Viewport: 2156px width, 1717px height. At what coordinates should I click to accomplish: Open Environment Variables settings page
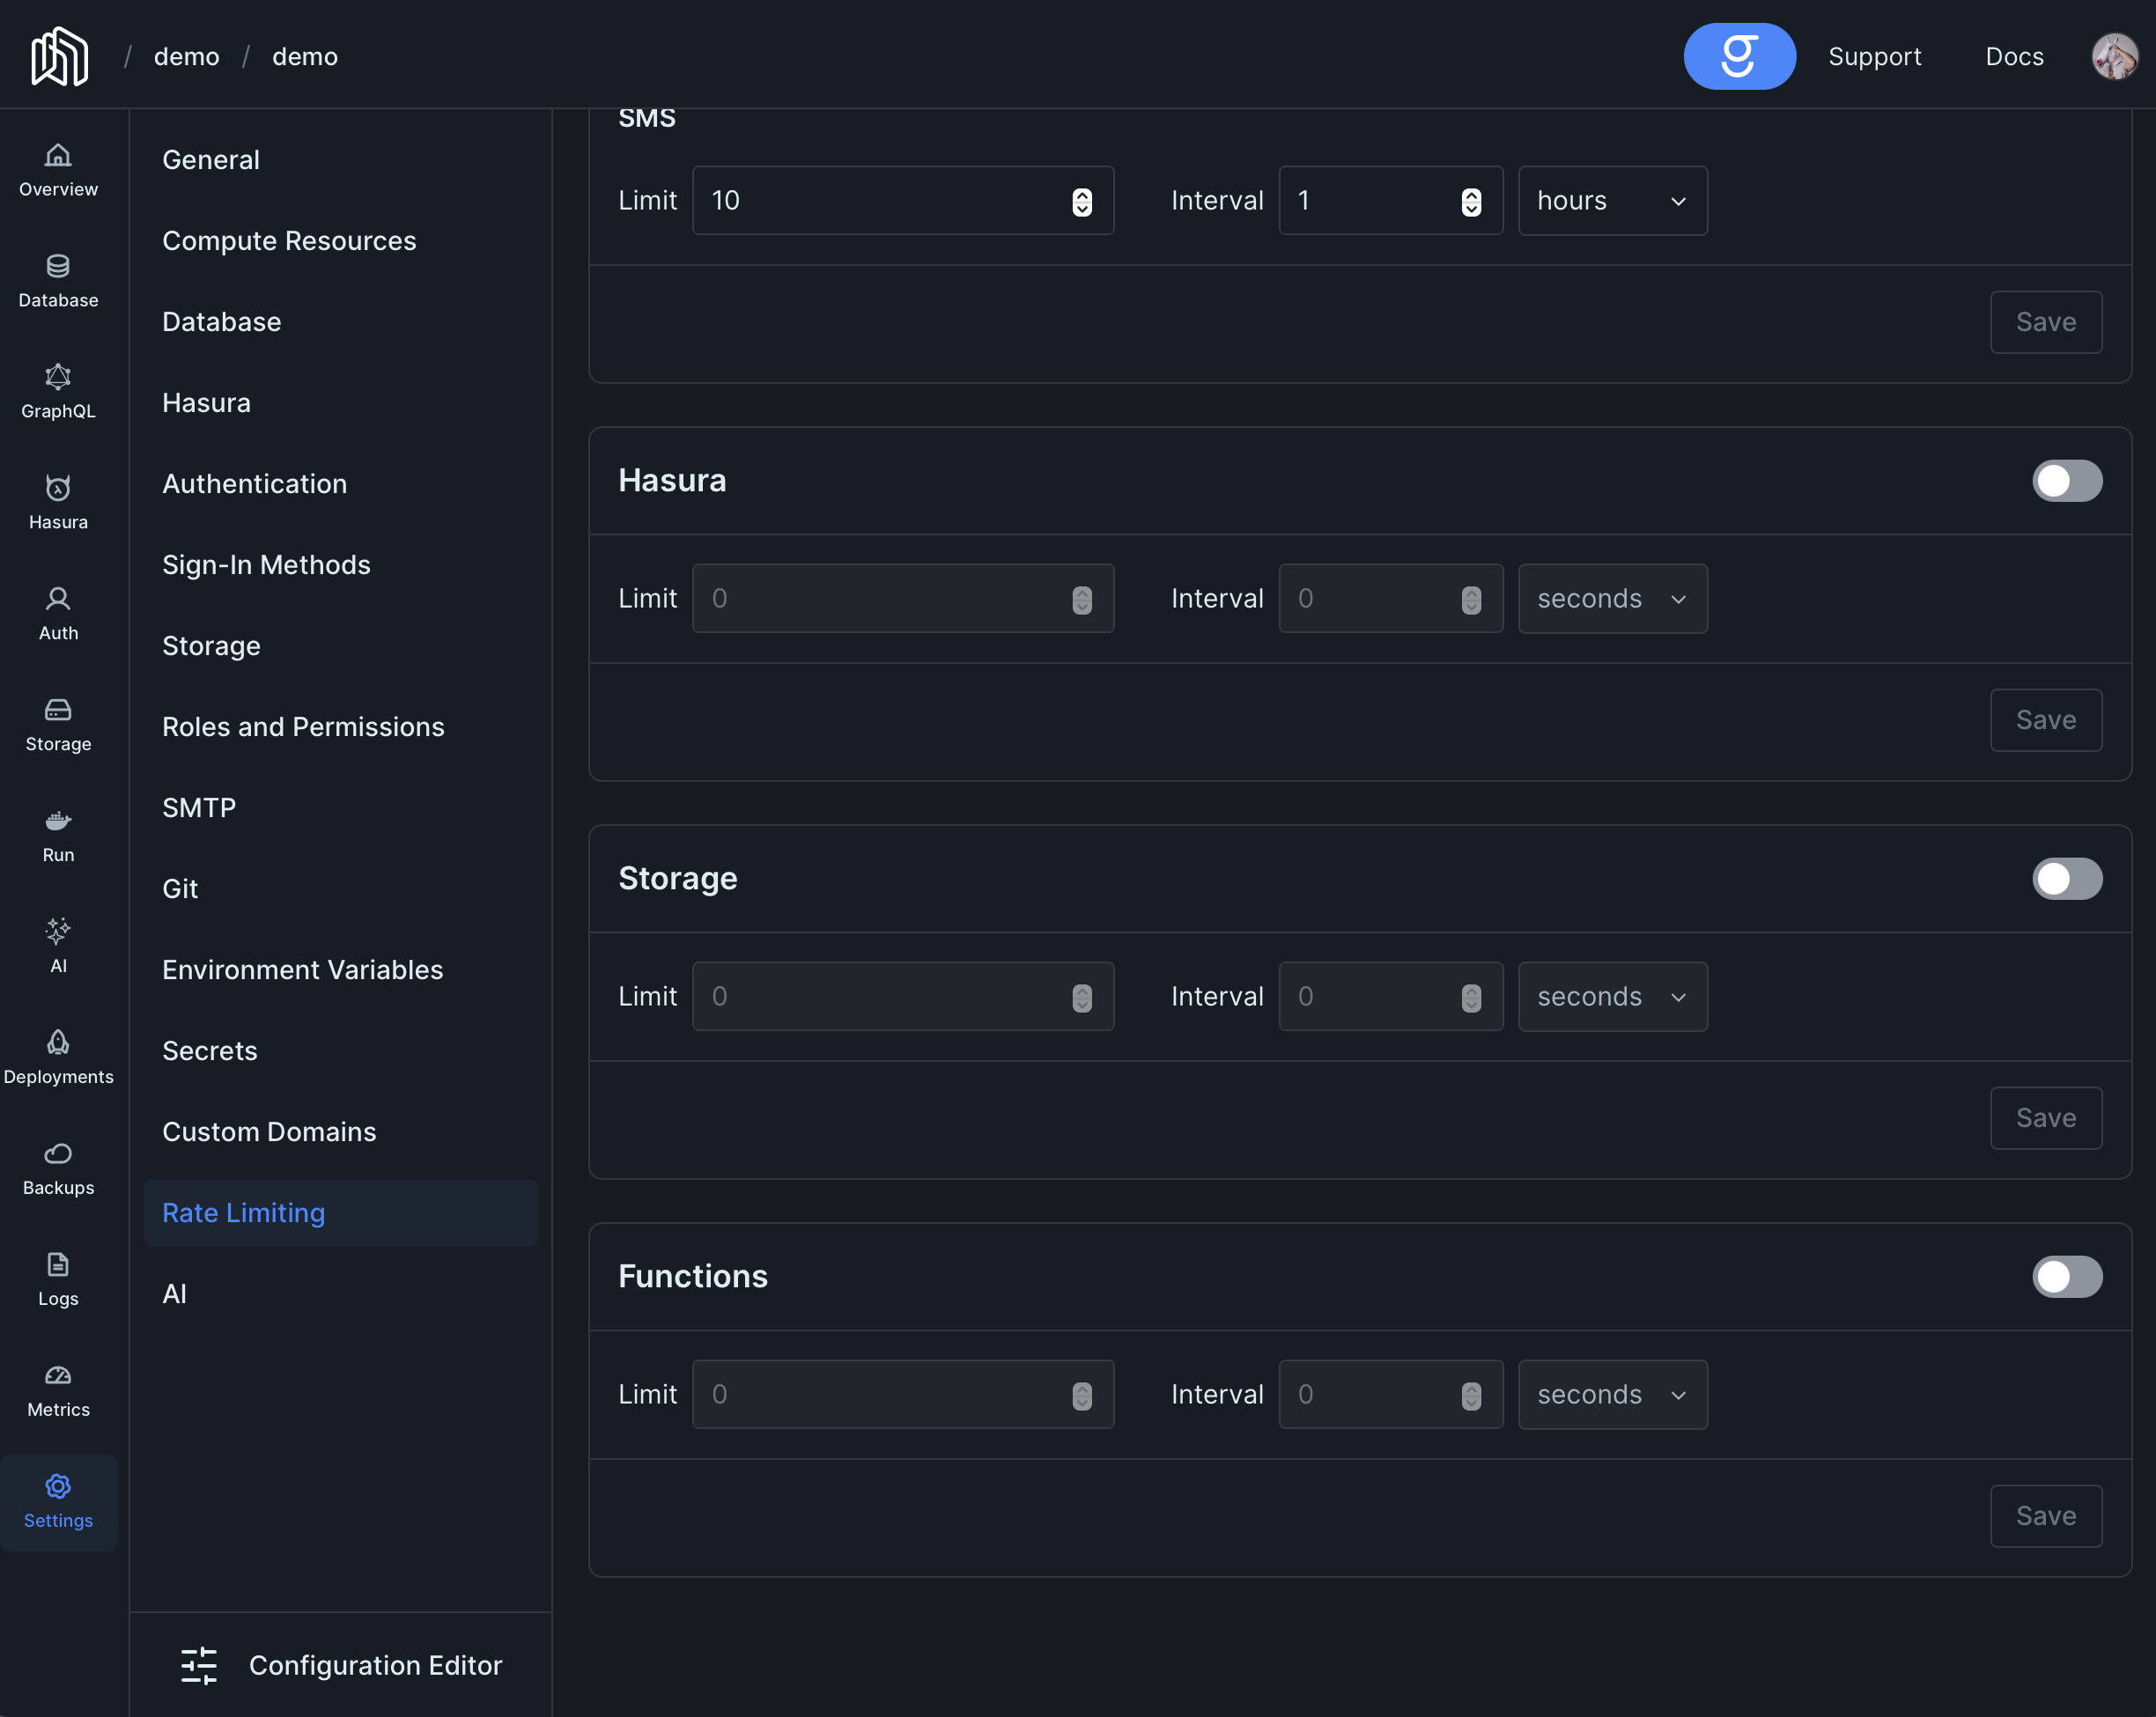pos(302,970)
